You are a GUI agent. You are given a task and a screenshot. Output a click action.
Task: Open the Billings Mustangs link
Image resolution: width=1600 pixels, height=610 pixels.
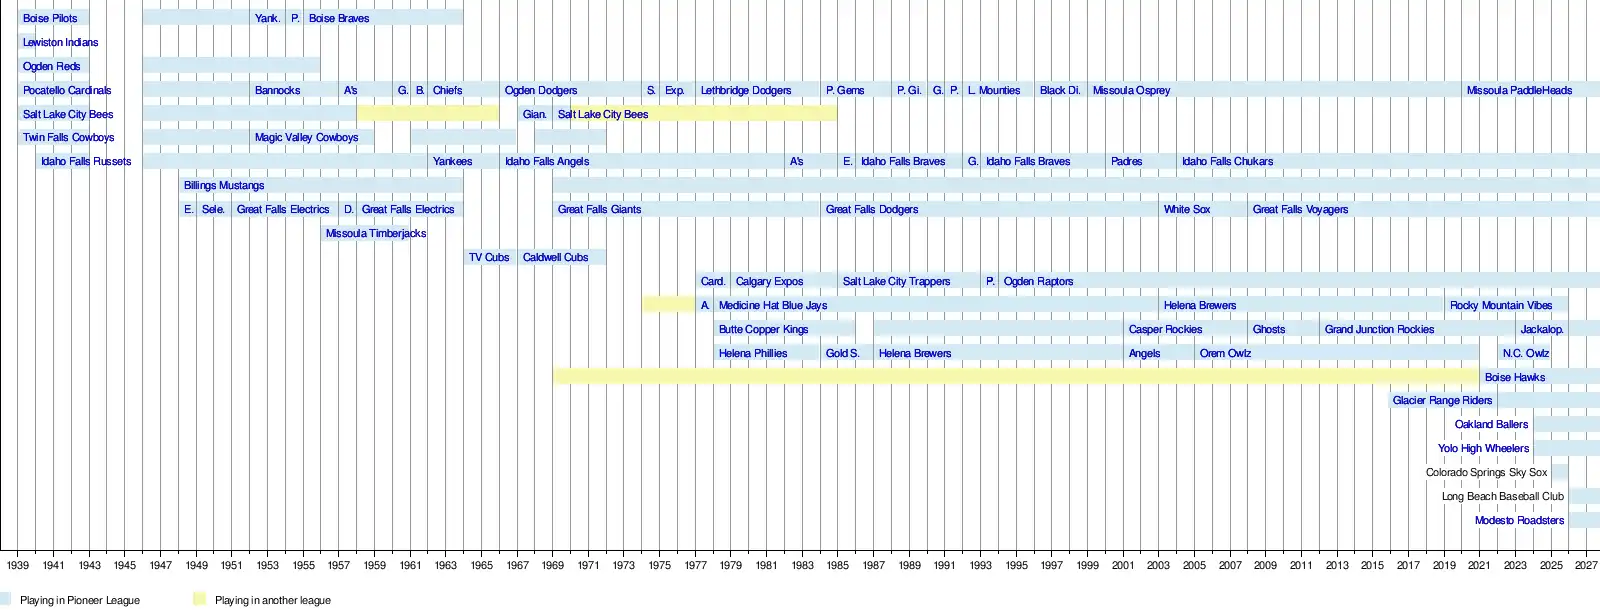pos(224,186)
